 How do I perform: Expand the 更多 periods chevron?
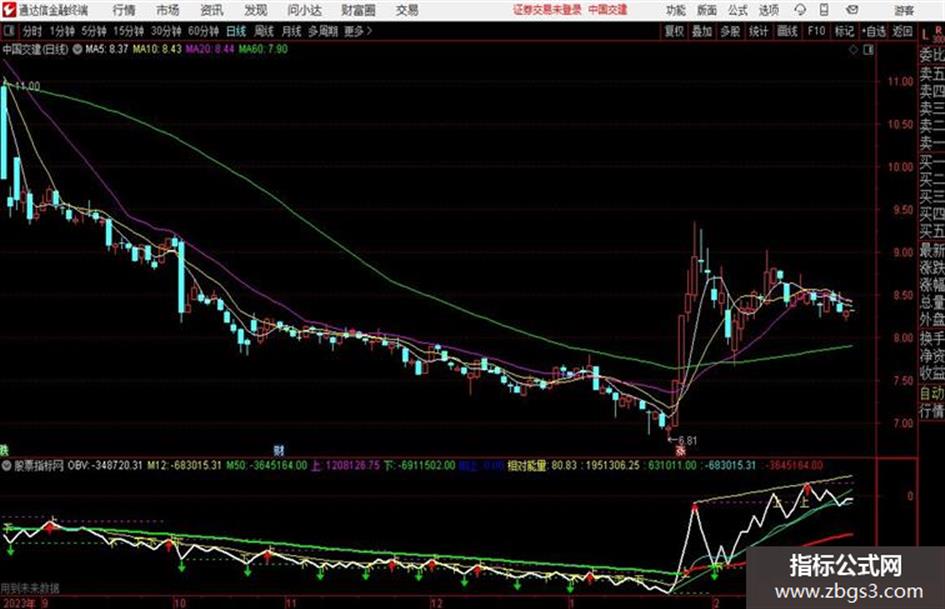(359, 31)
